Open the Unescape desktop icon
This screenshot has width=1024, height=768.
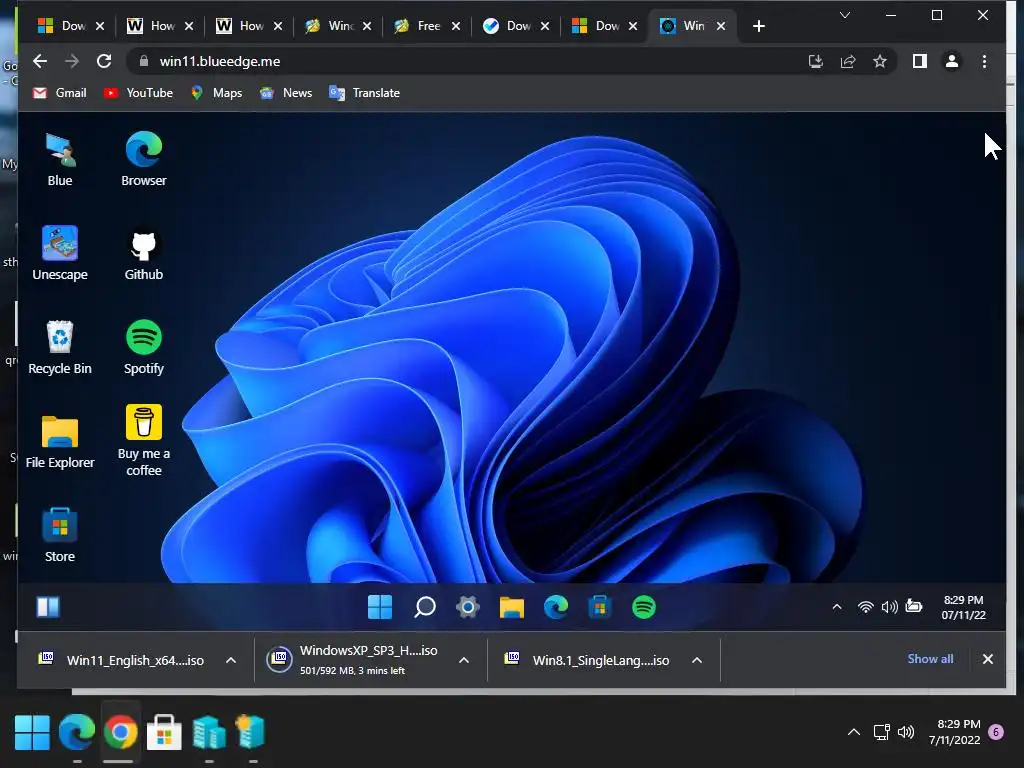[x=60, y=253]
